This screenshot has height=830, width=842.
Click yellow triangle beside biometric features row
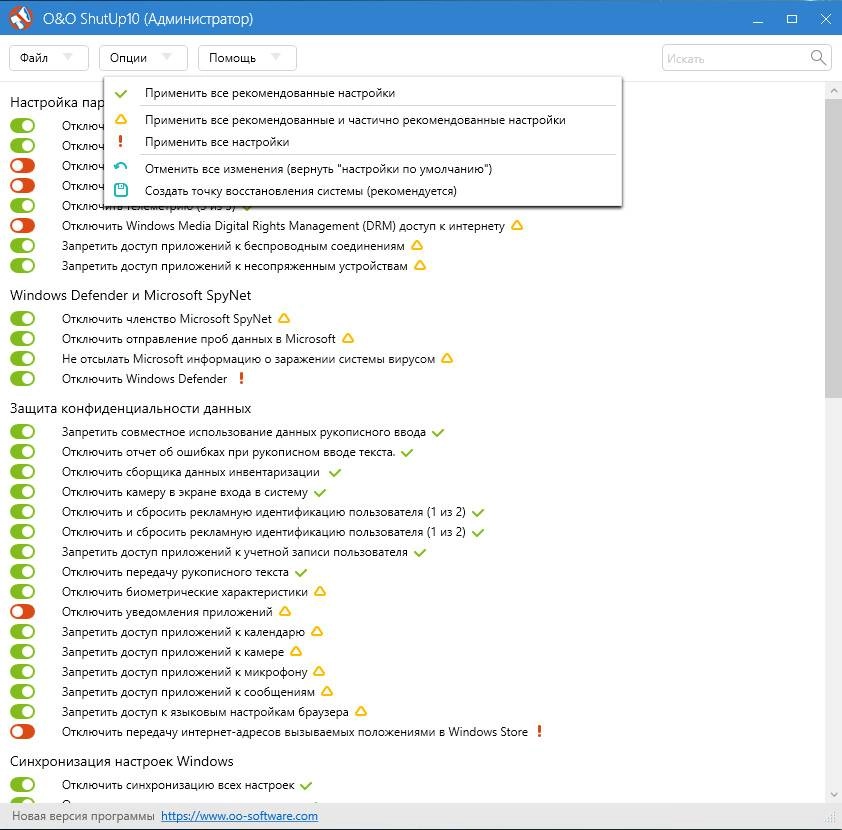point(320,592)
